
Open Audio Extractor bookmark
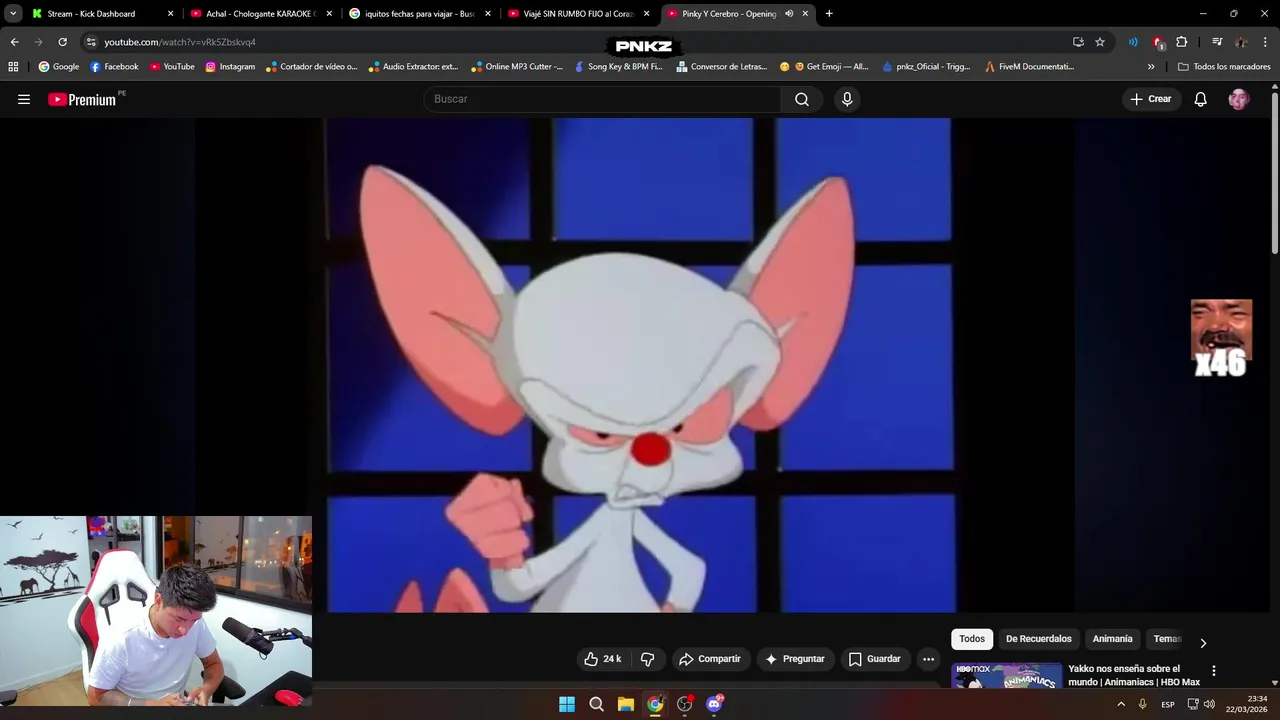pyautogui.click(x=413, y=67)
